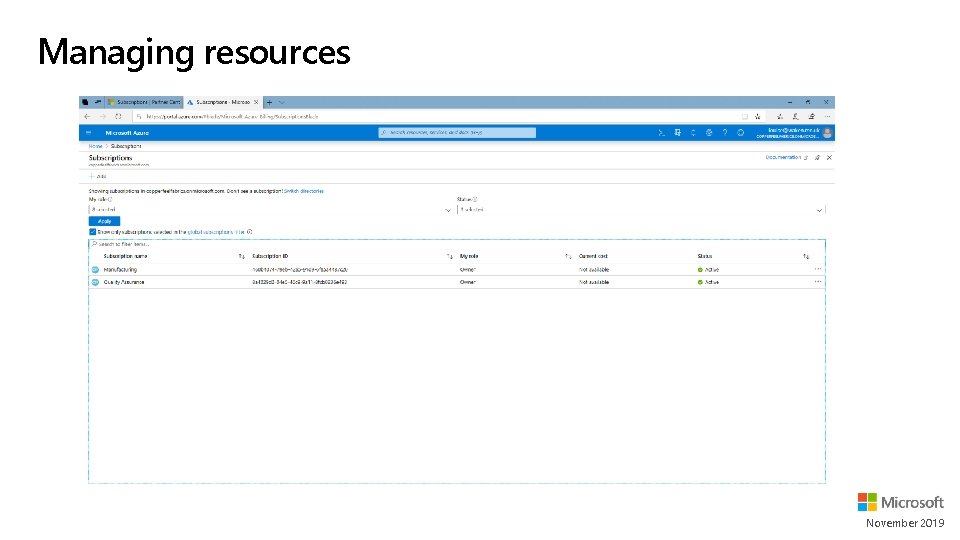Viewport: 960px width, 540px height.
Task: Click the Current cost column header
Action: click(x=593, y=257)
